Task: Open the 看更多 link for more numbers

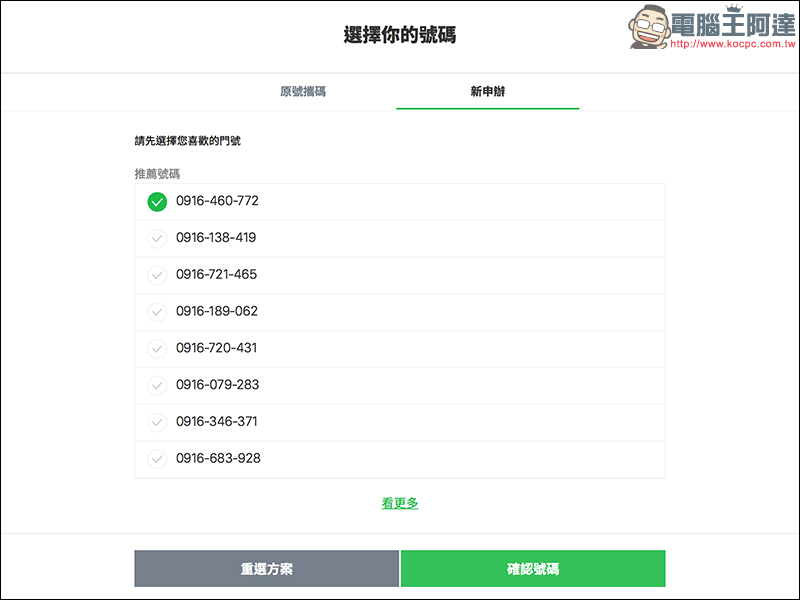Action: (400, 503)
